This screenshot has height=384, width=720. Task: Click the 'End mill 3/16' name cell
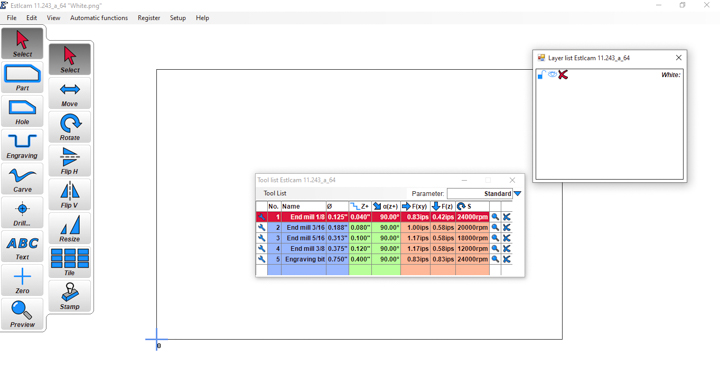pyautogui.click(x=304, y=227)
